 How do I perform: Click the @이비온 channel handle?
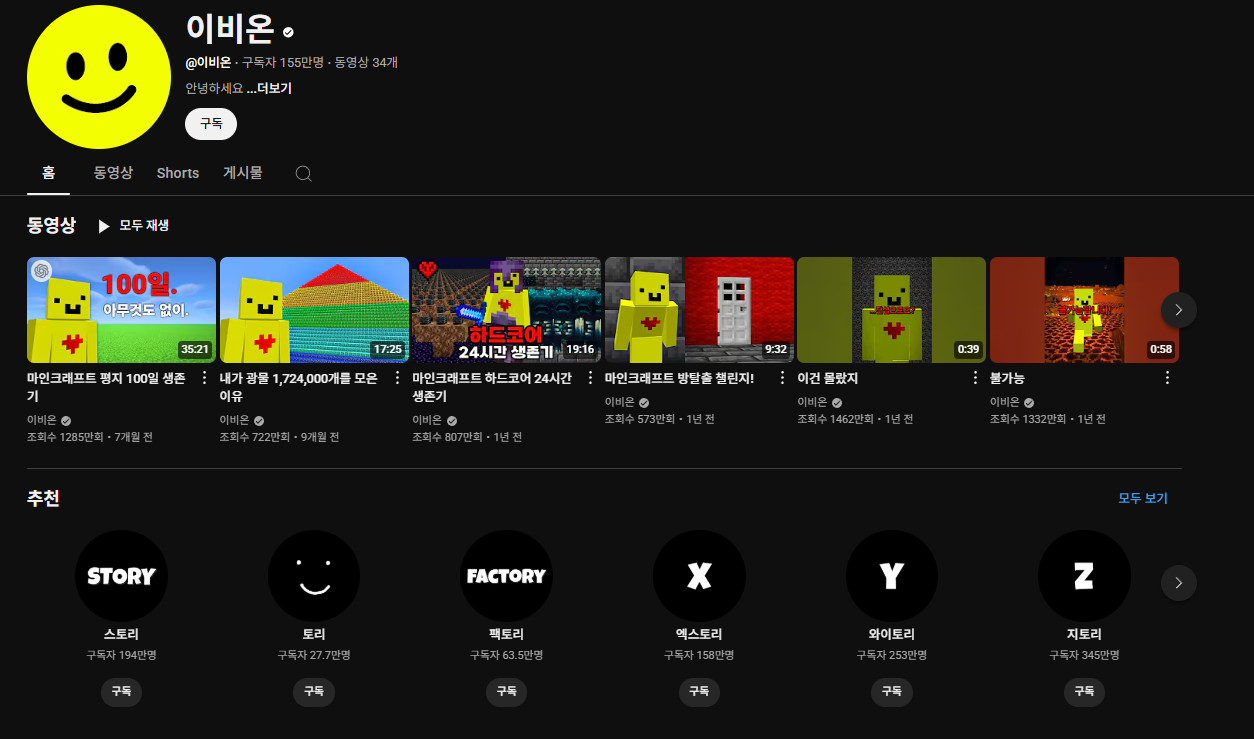208,62
